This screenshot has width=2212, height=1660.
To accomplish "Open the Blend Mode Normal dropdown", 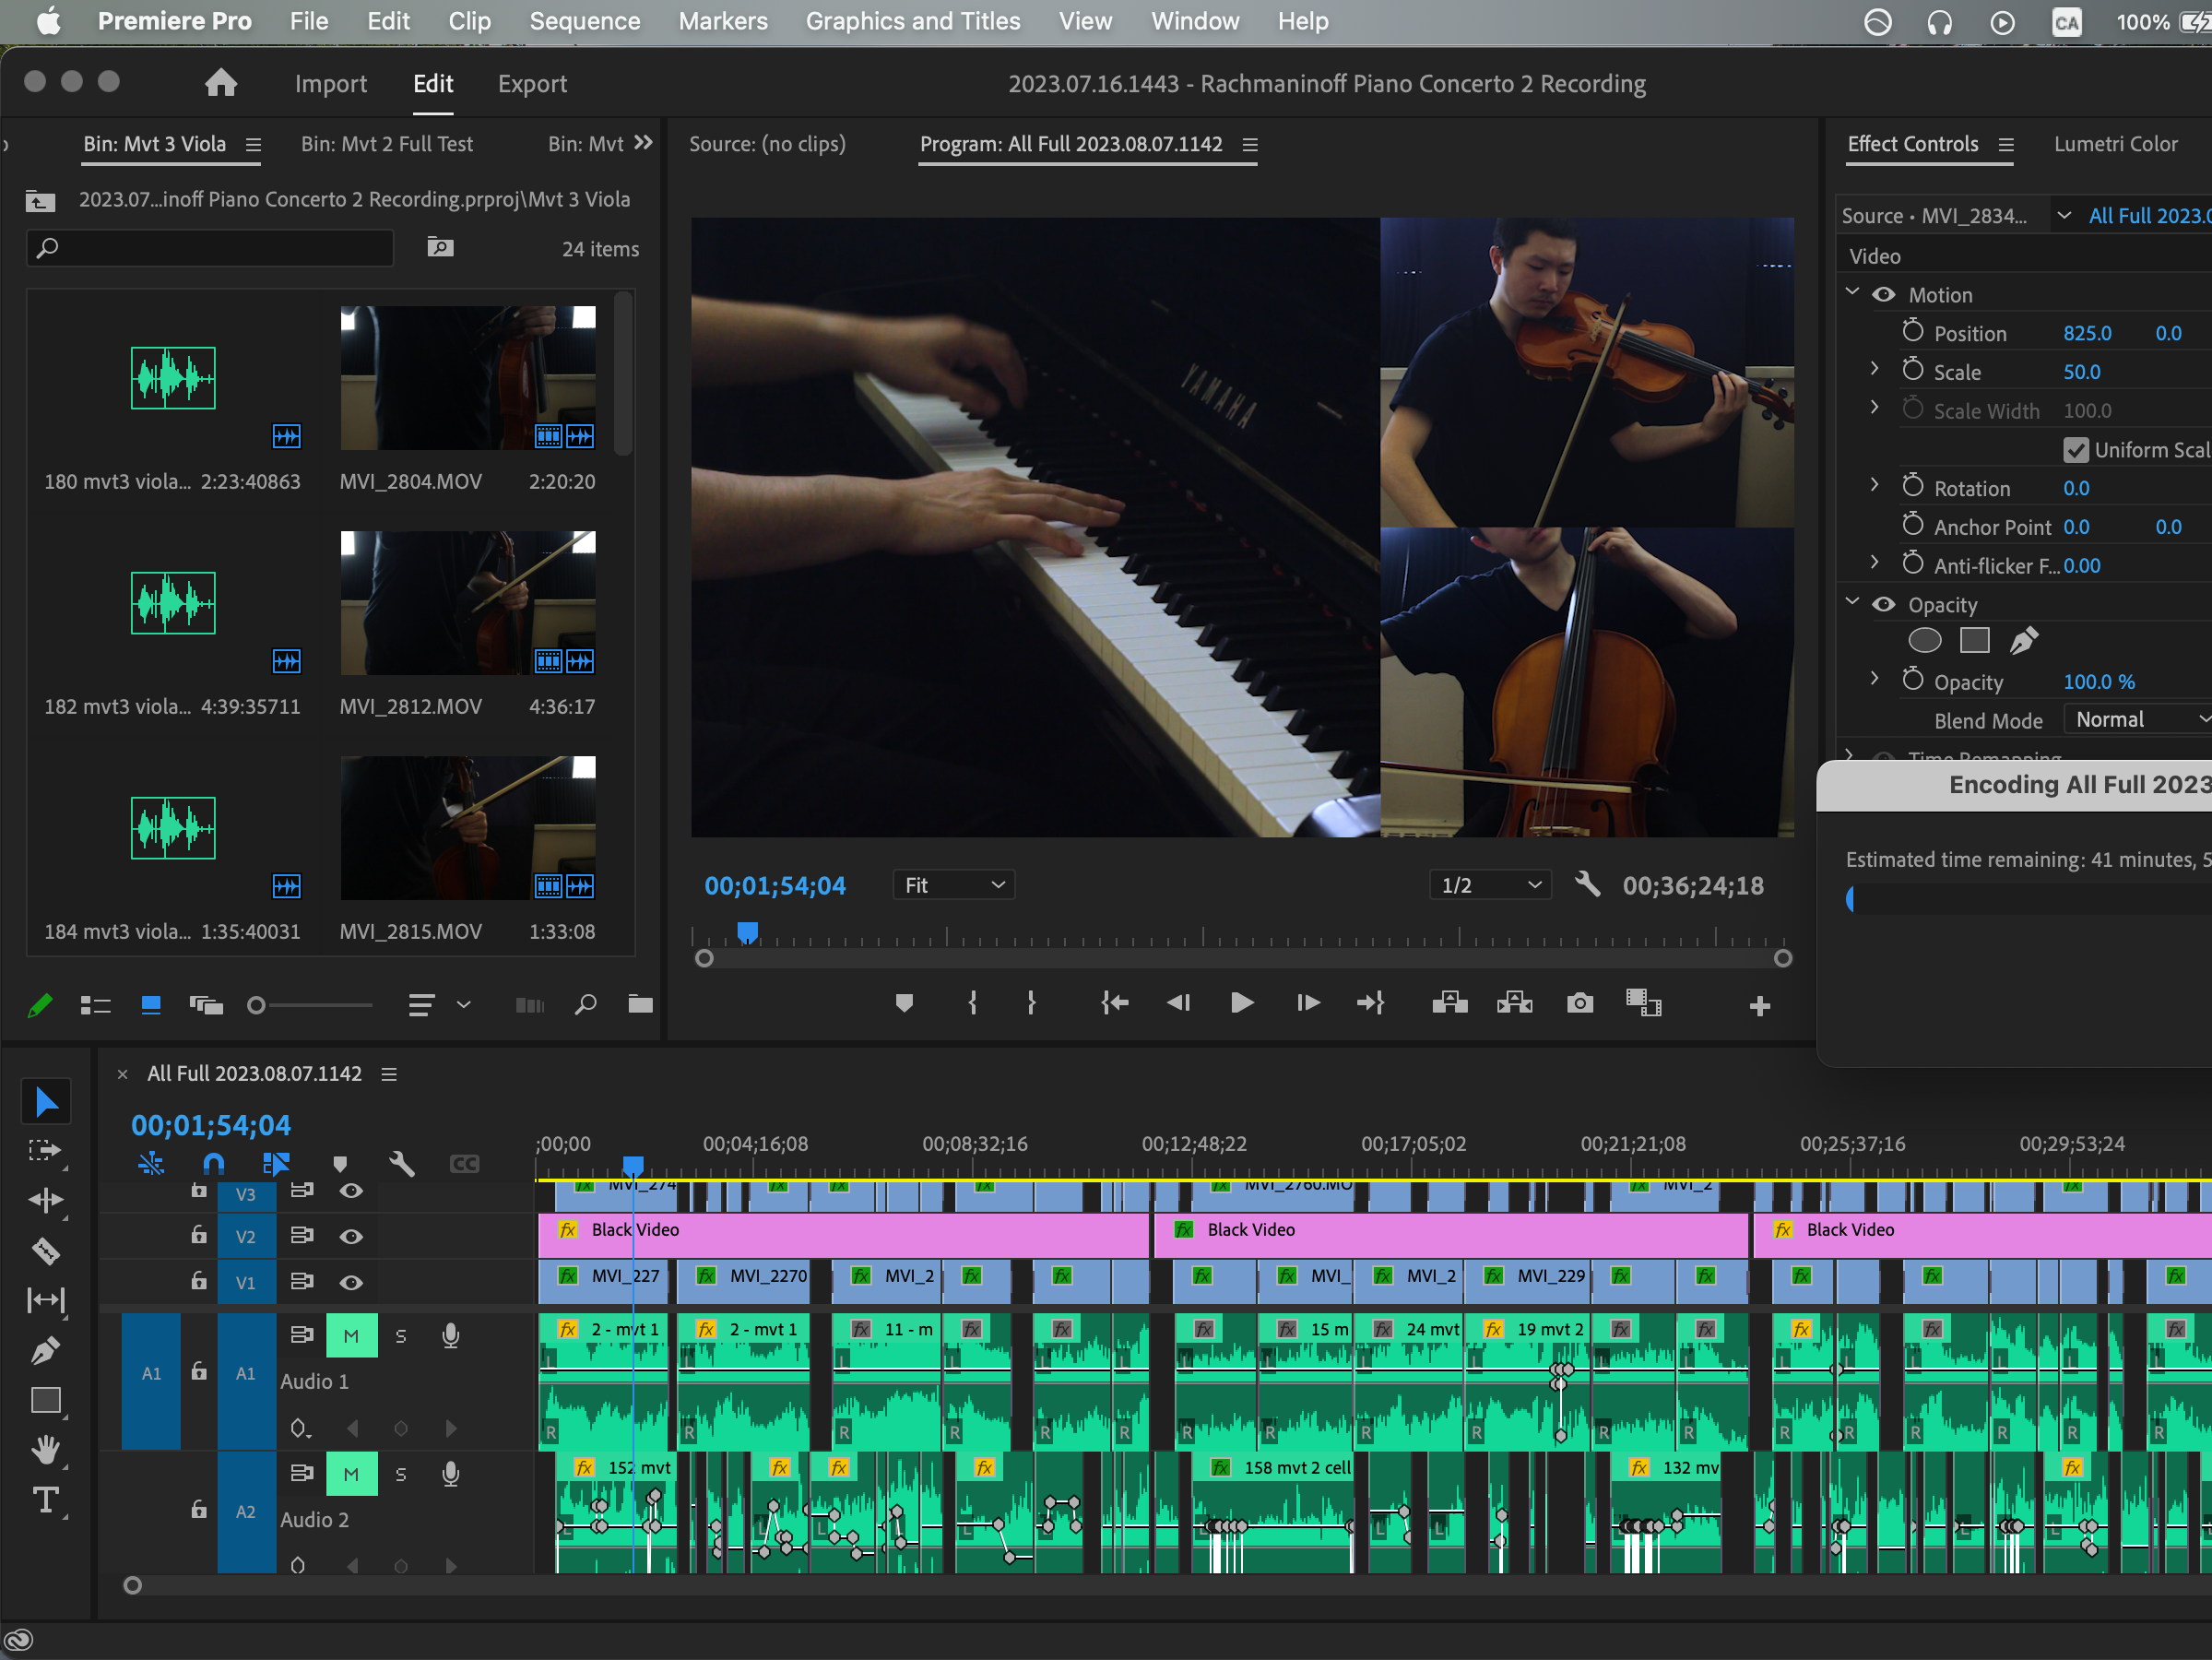I will (2137, 720).
